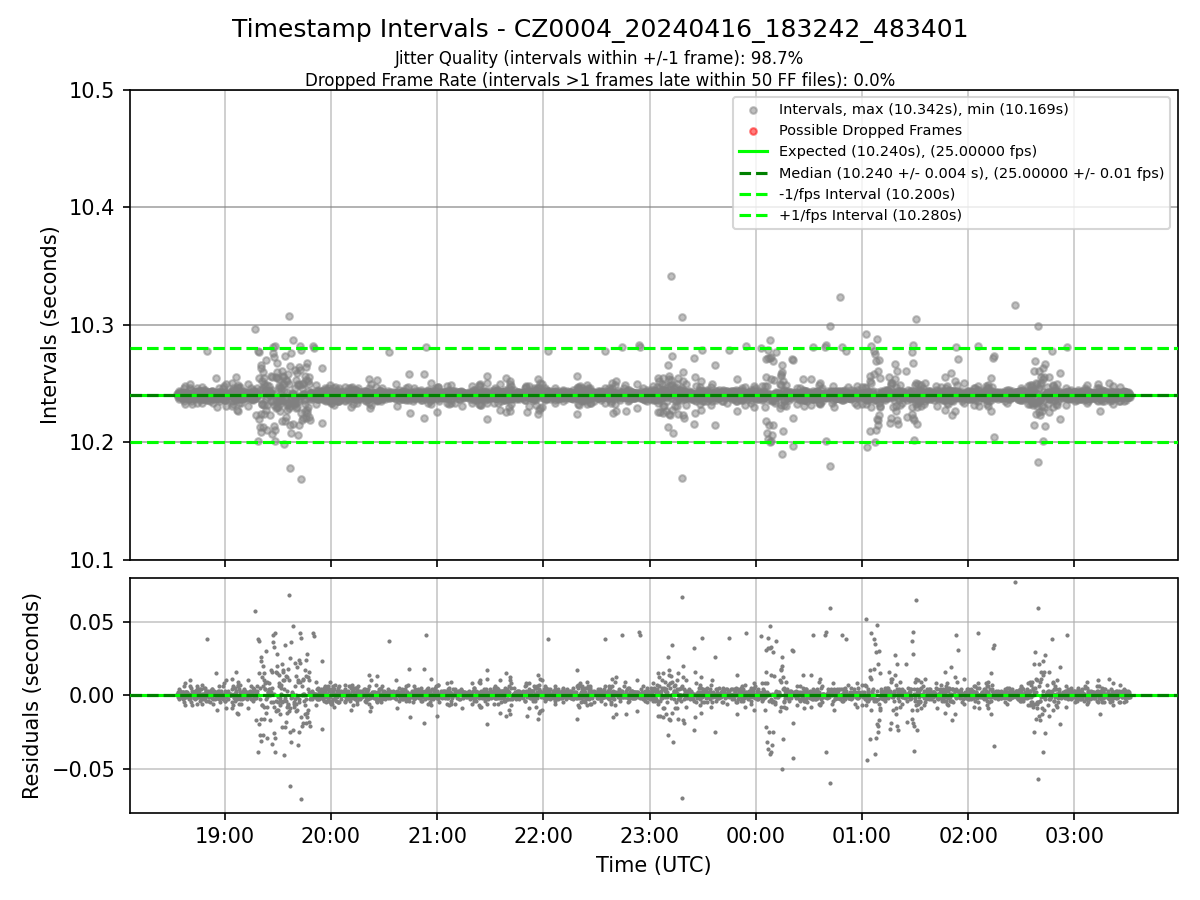
Task: Select the Jitter Quality 98.7% subtitle line
Action: 599,59
